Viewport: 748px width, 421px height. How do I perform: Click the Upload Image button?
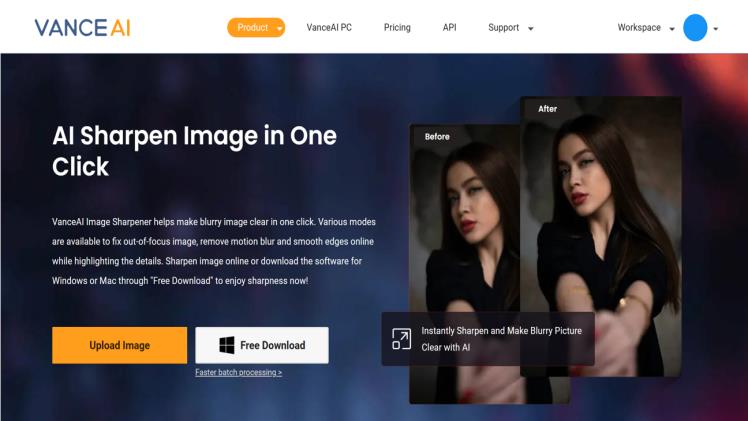[x=119, y=345]
